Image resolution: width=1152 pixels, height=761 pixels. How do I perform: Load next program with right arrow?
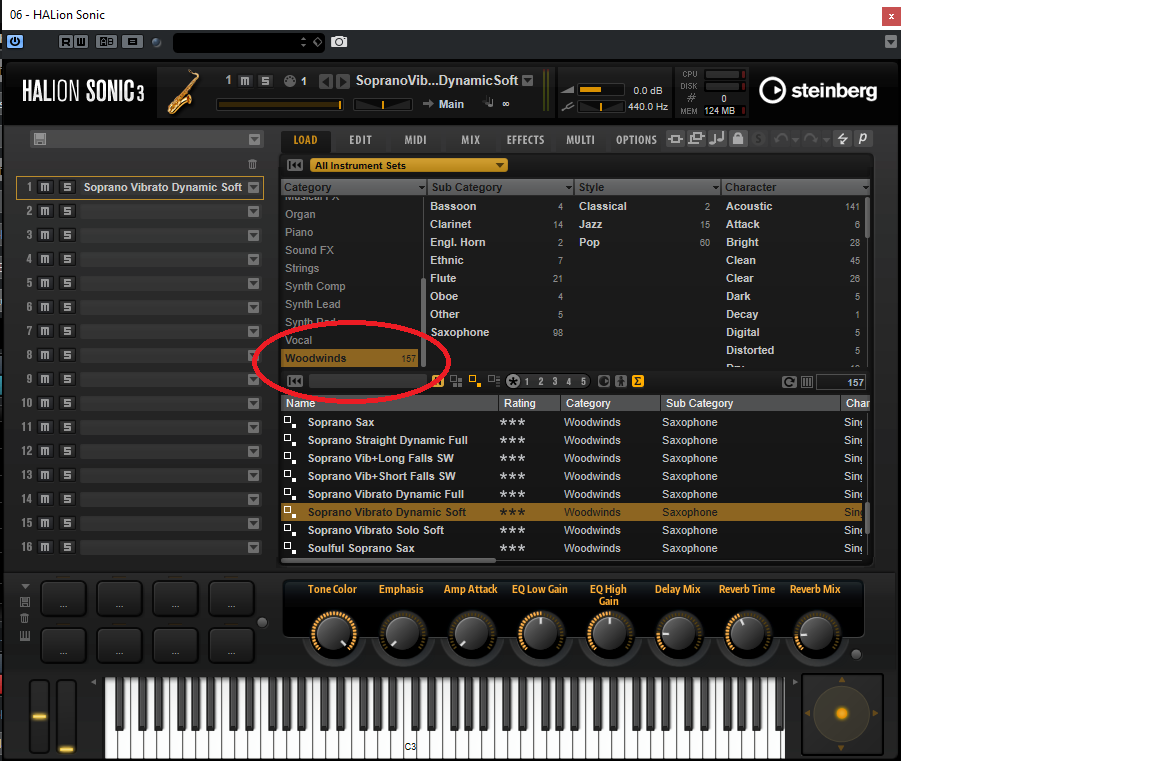[342, 81]
